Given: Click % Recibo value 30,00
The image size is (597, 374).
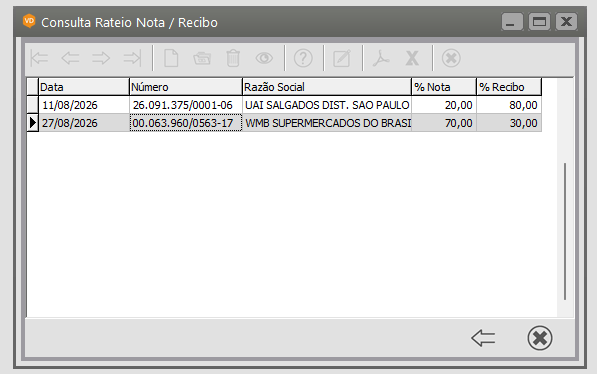Looking at the screenshot, I should coord(509,123).
